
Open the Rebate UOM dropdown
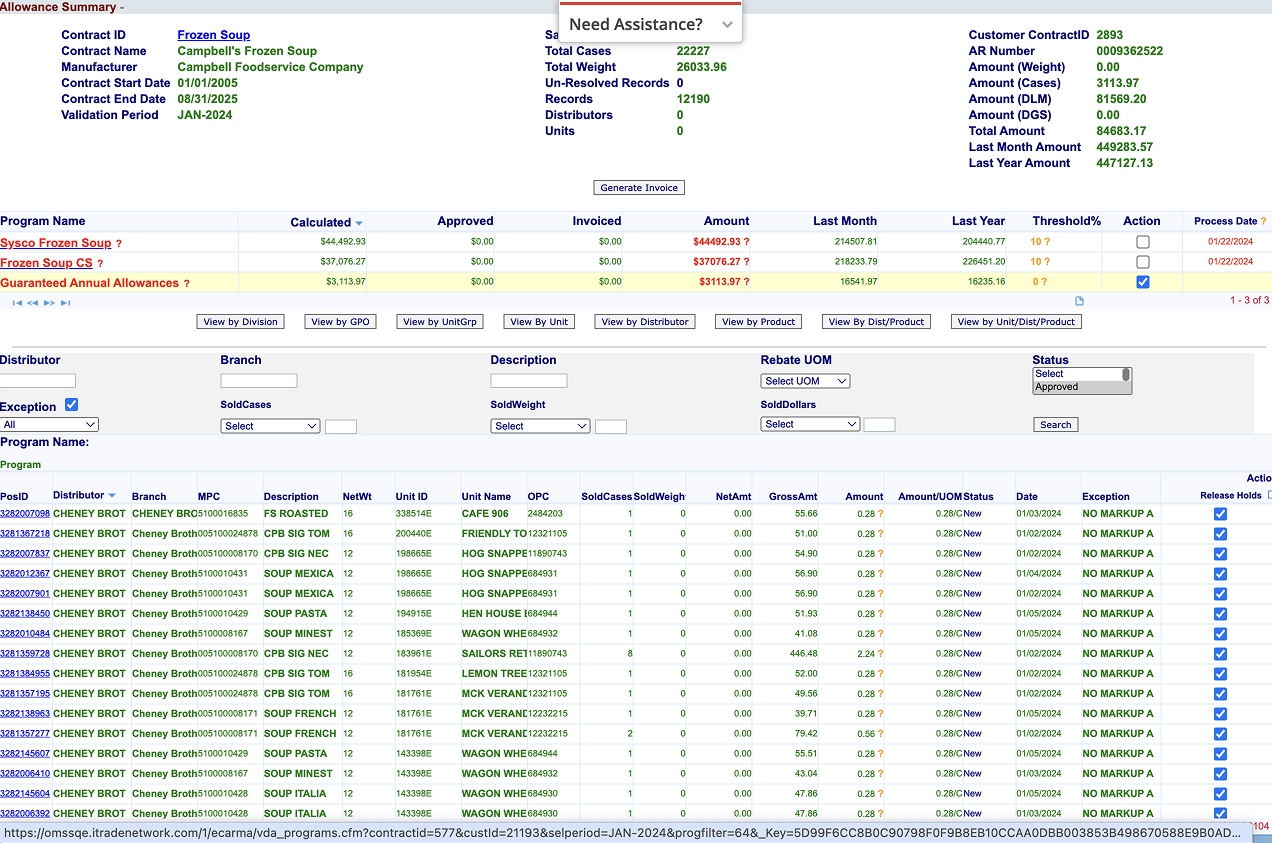pos(805,381)
